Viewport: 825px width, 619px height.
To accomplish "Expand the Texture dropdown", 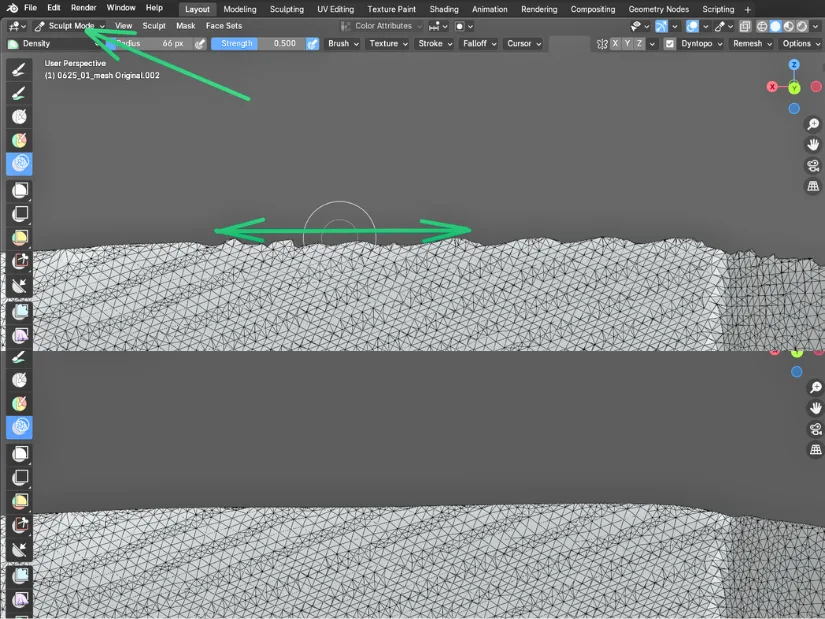I will (x=388, y=44).
